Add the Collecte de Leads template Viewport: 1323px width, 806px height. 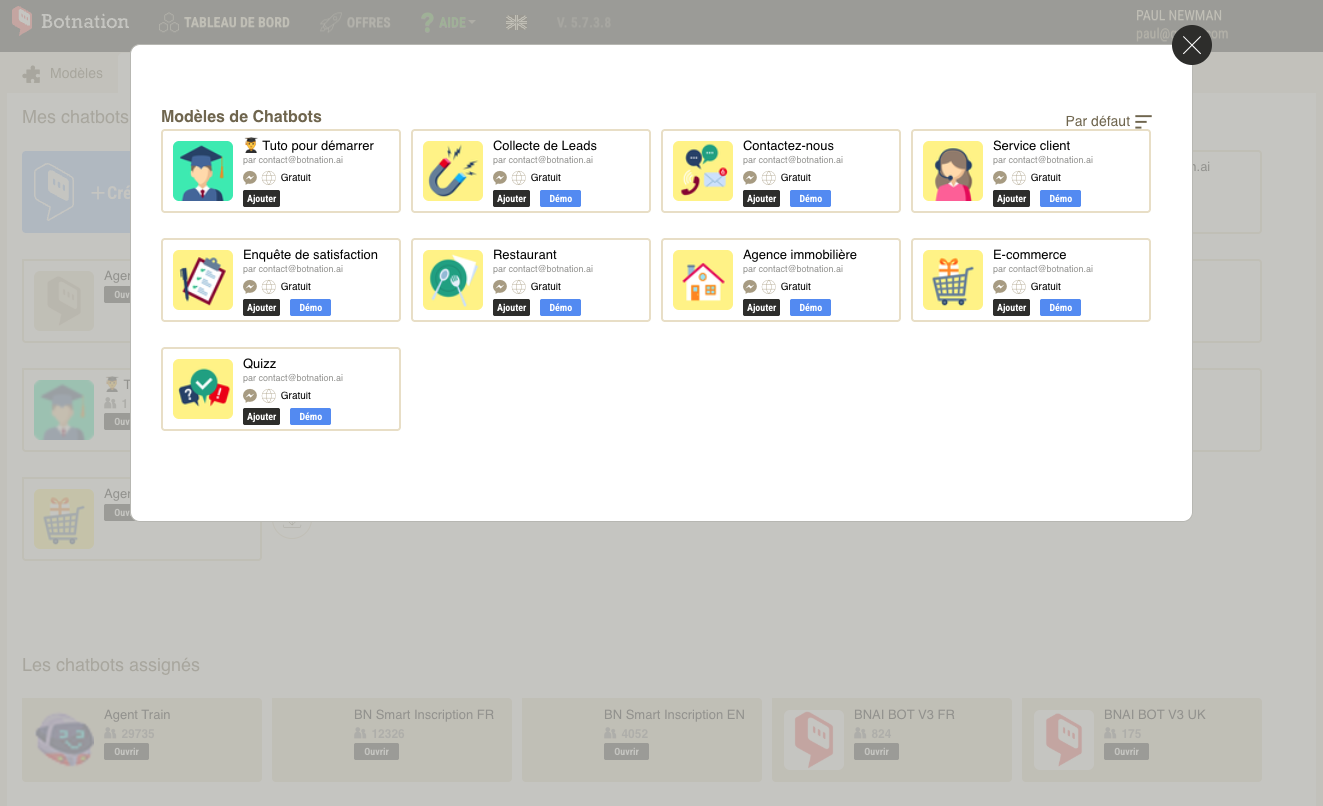(511, 199)
